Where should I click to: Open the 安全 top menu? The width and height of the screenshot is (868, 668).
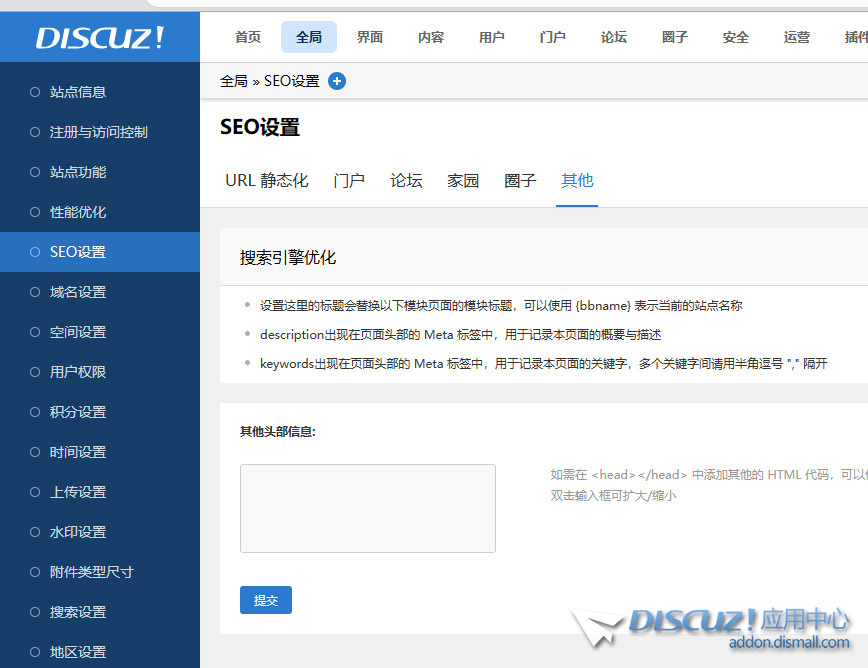pos(735,37)
